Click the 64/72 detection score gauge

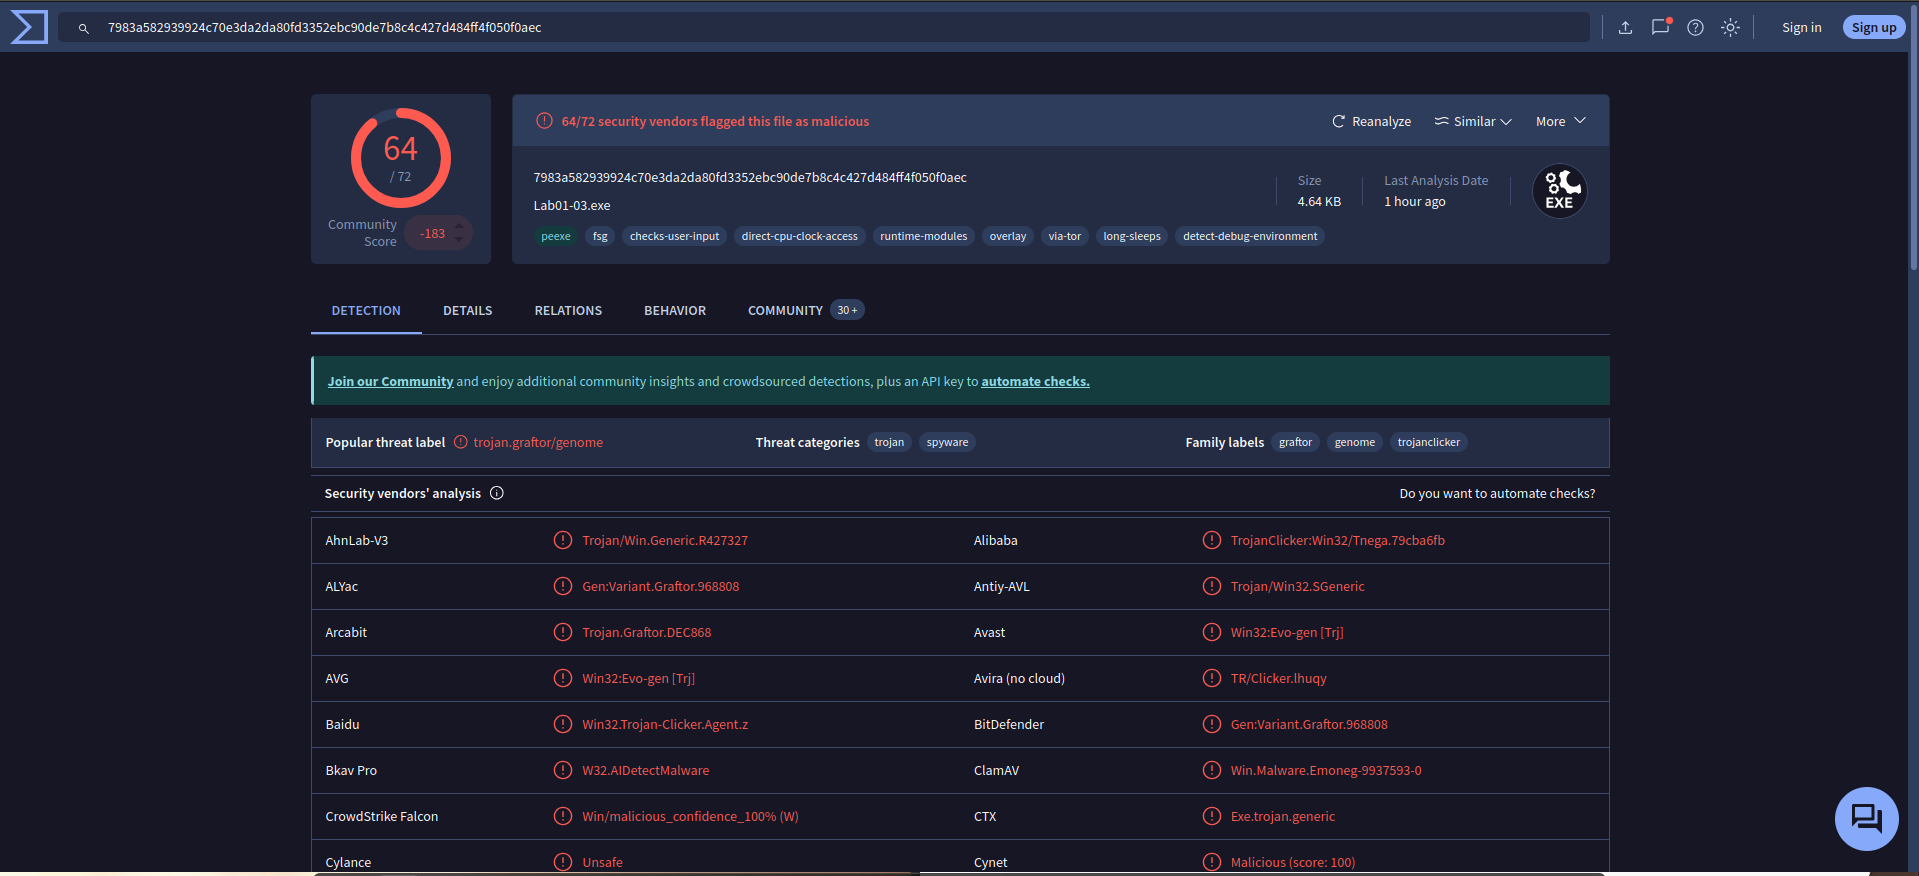tap(400, 158)
